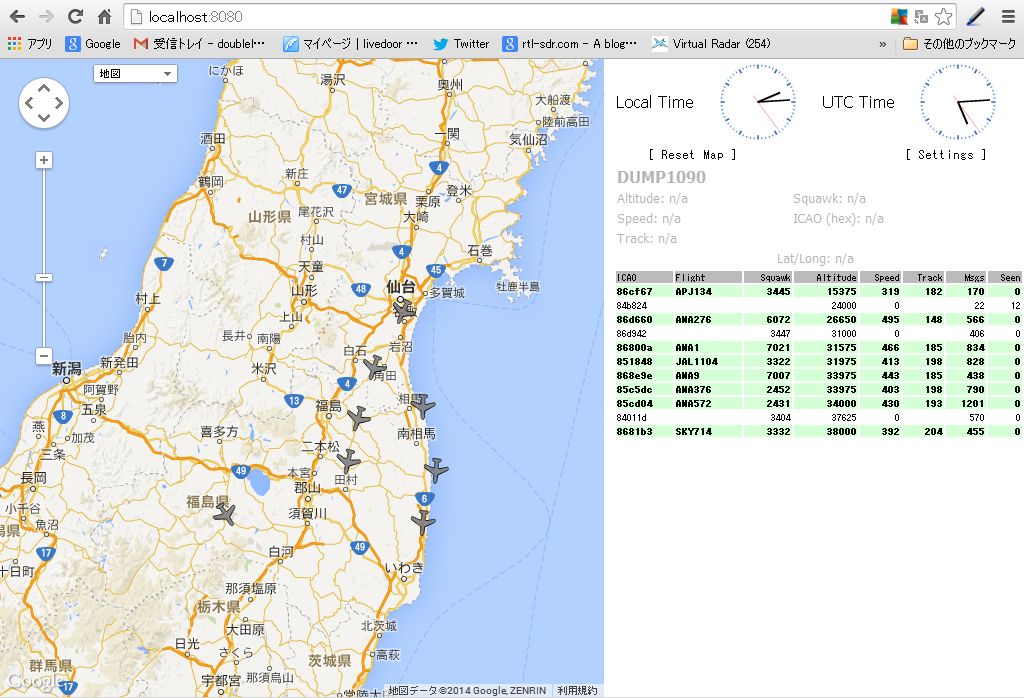Select the ANA572 flight row

coord(819,404)
